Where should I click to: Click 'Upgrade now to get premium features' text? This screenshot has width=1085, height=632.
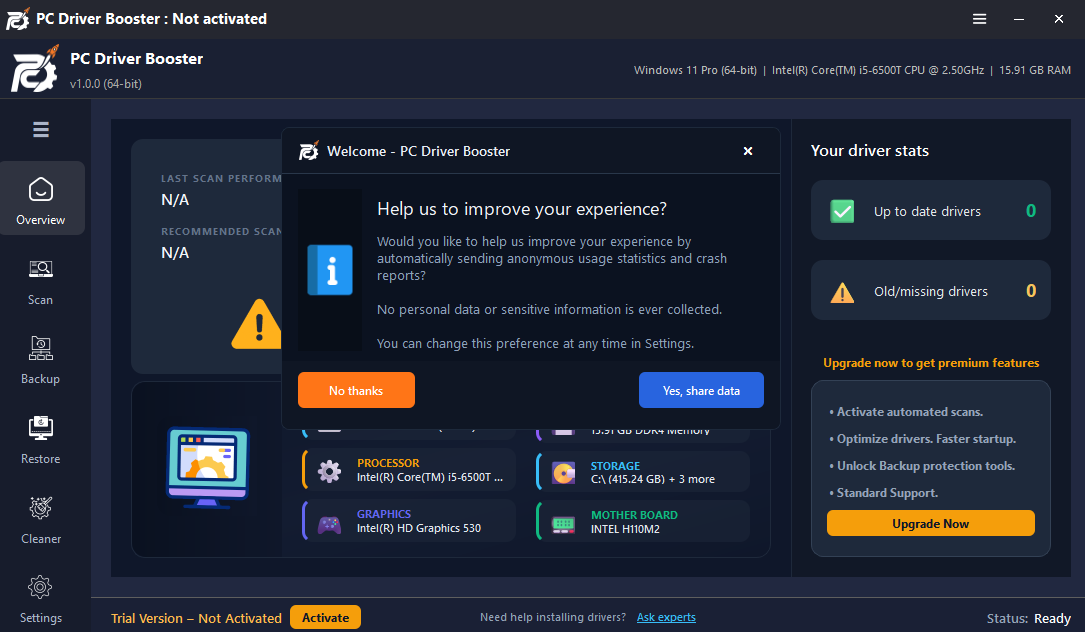(x=931, y=363)
